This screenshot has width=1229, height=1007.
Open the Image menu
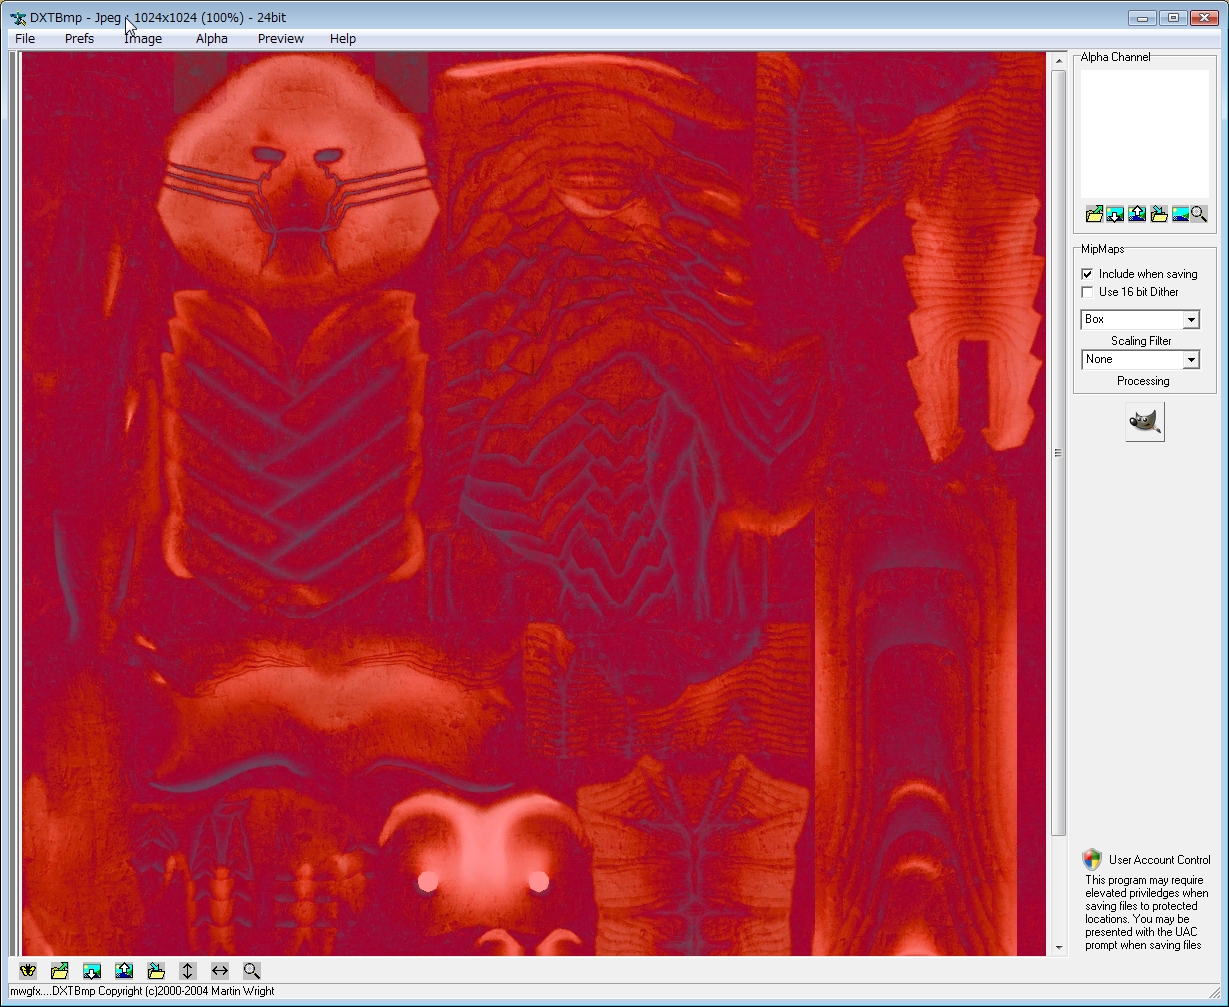[x=143, y=39]
